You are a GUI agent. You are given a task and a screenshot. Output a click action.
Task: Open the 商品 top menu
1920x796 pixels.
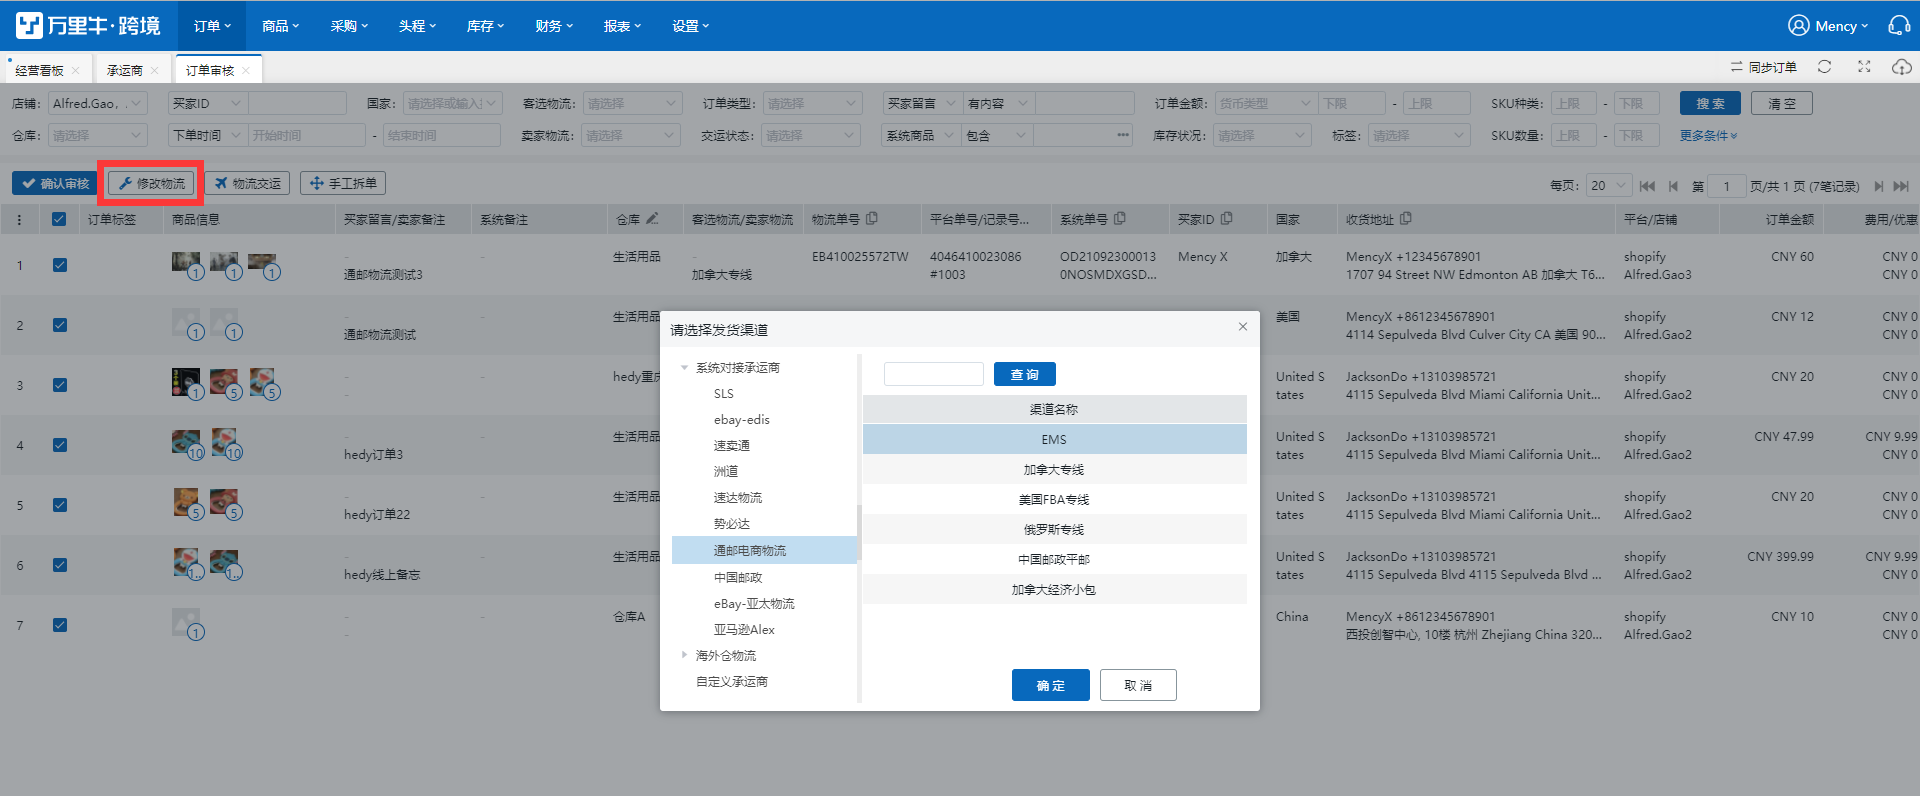280,26
